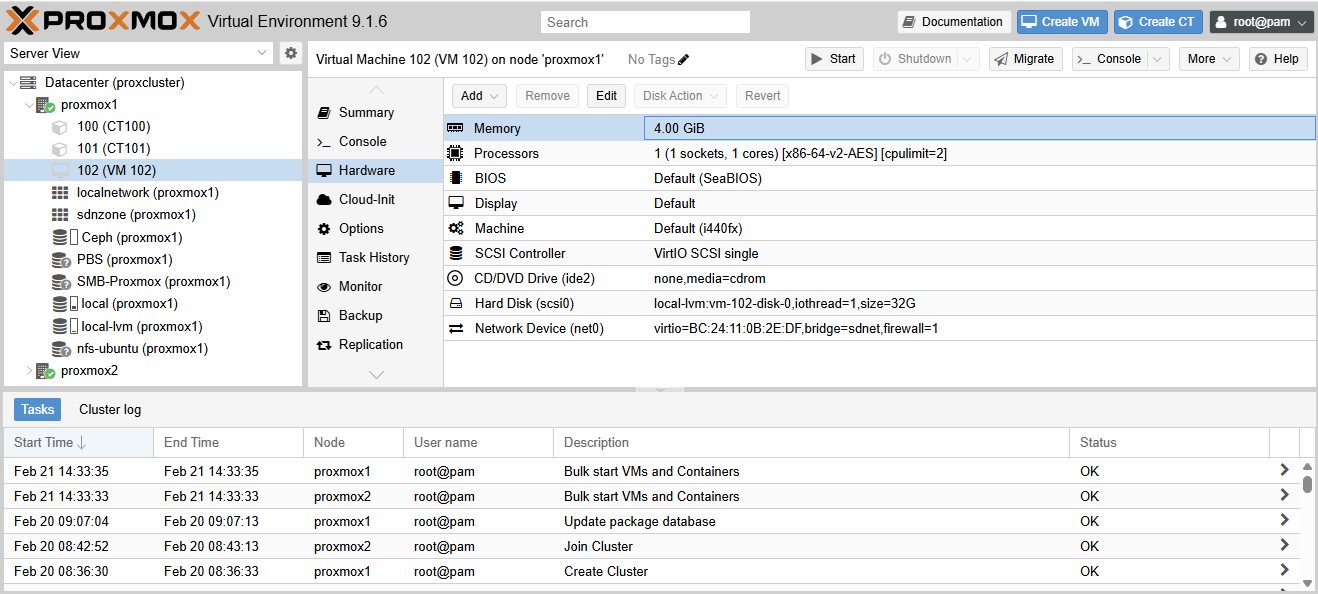The height and width of the screenshot is (594, 1318).
Task: Sort by Start Time column header
Action: [78, 442]
